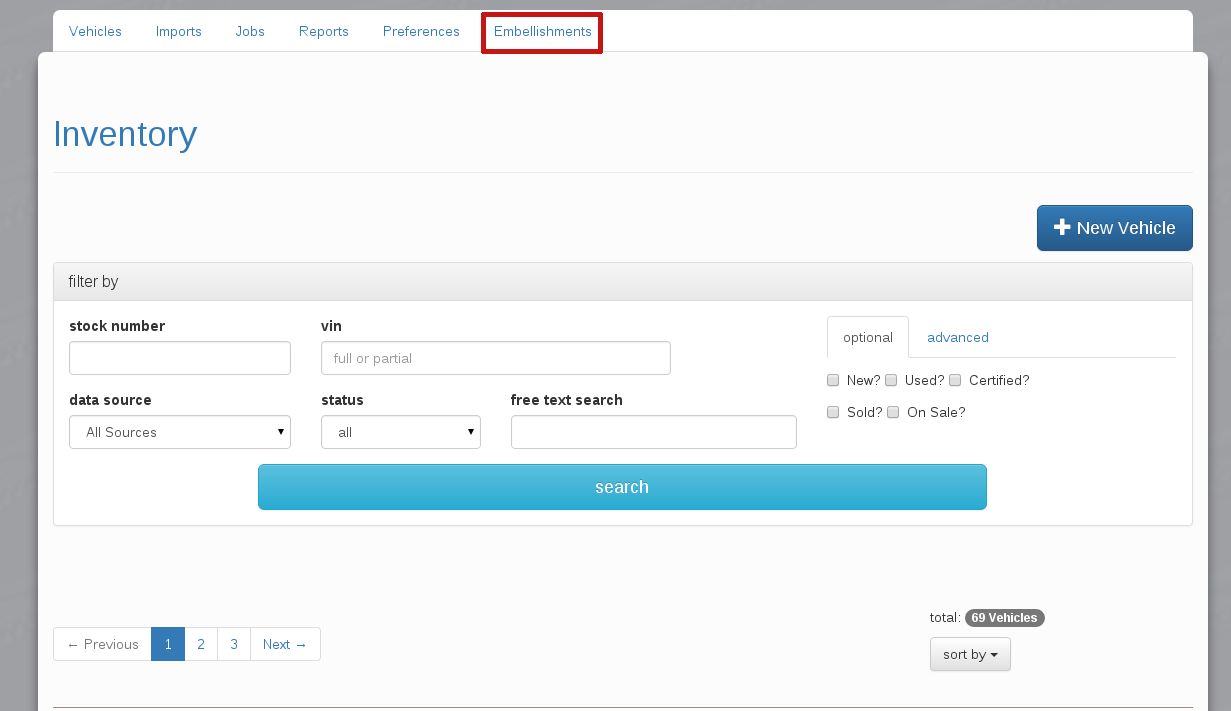Toggle the Sold? checkbox
This screenshot has height=711, width=1231.
click(x=833, y=412)
